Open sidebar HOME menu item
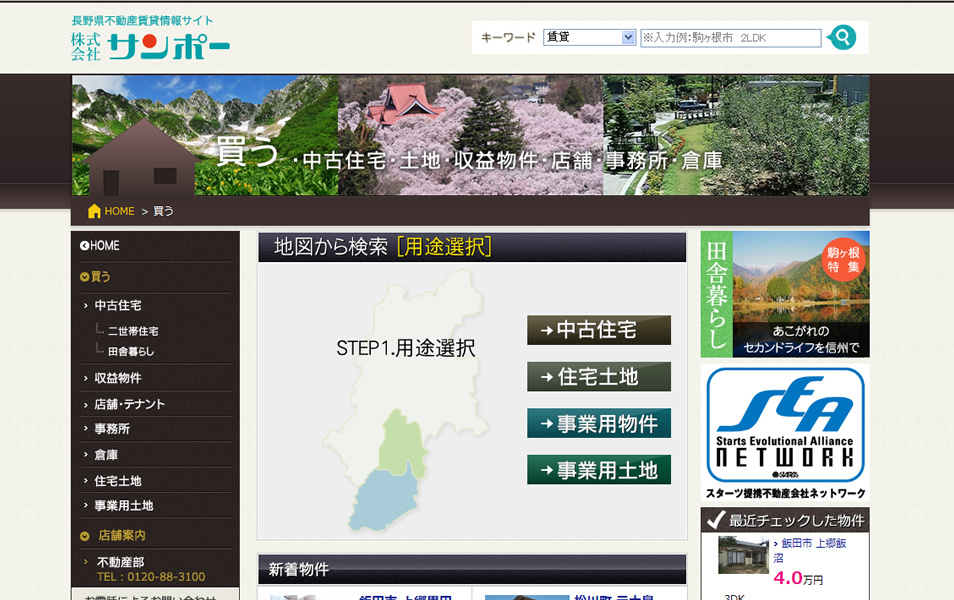The height and width of the screenshot is (600, 954). 105,246
